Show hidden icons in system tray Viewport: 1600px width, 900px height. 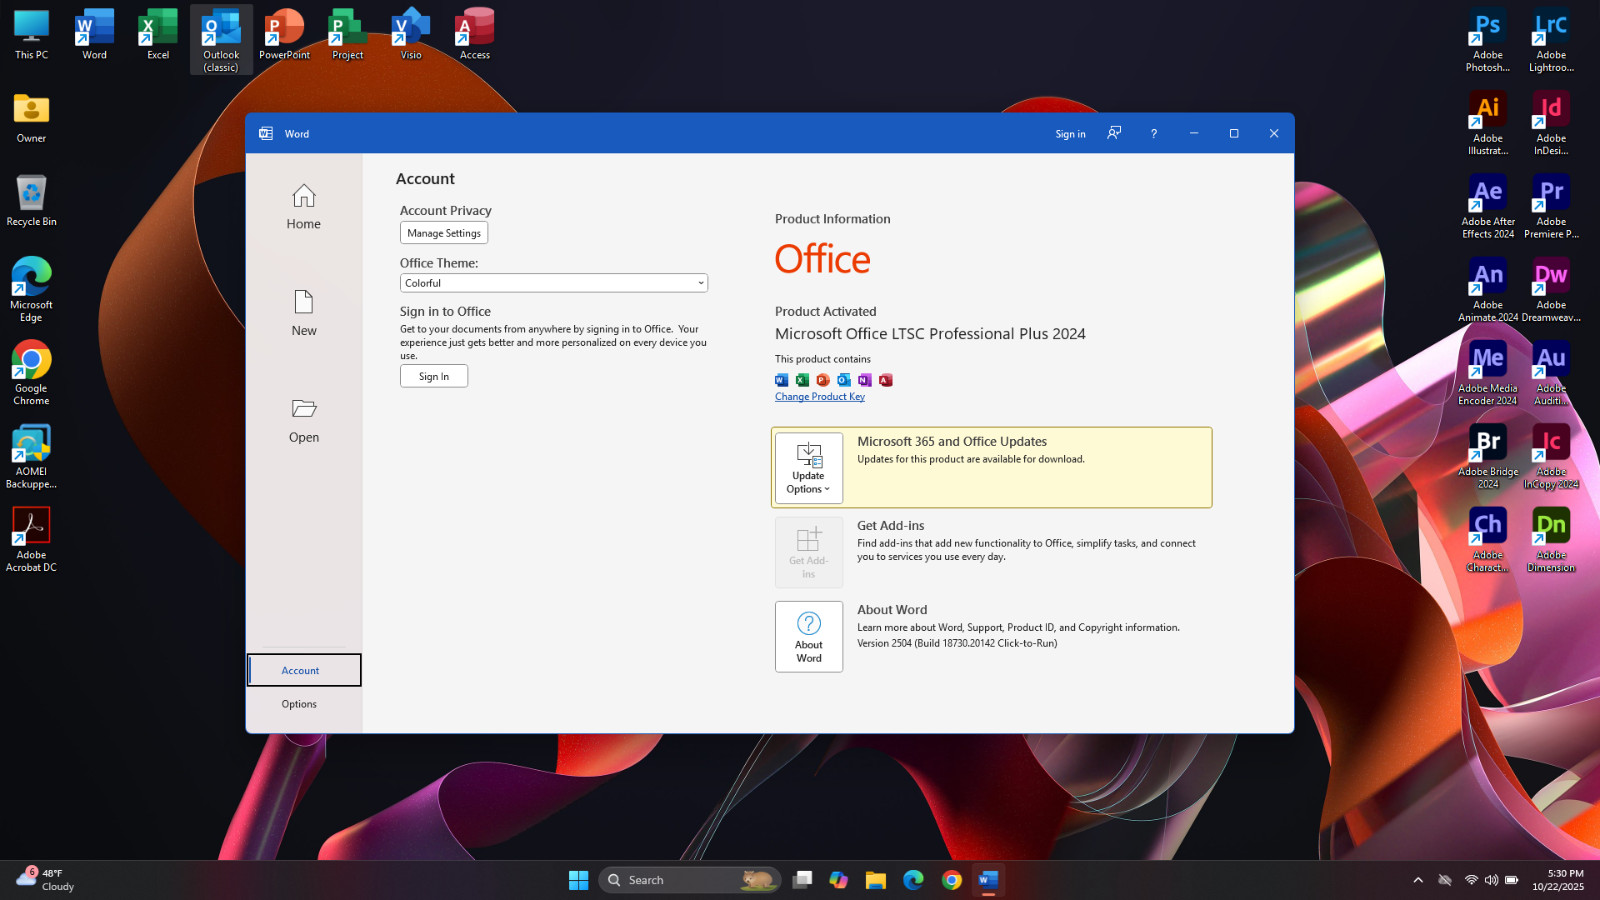[1418, 880]
